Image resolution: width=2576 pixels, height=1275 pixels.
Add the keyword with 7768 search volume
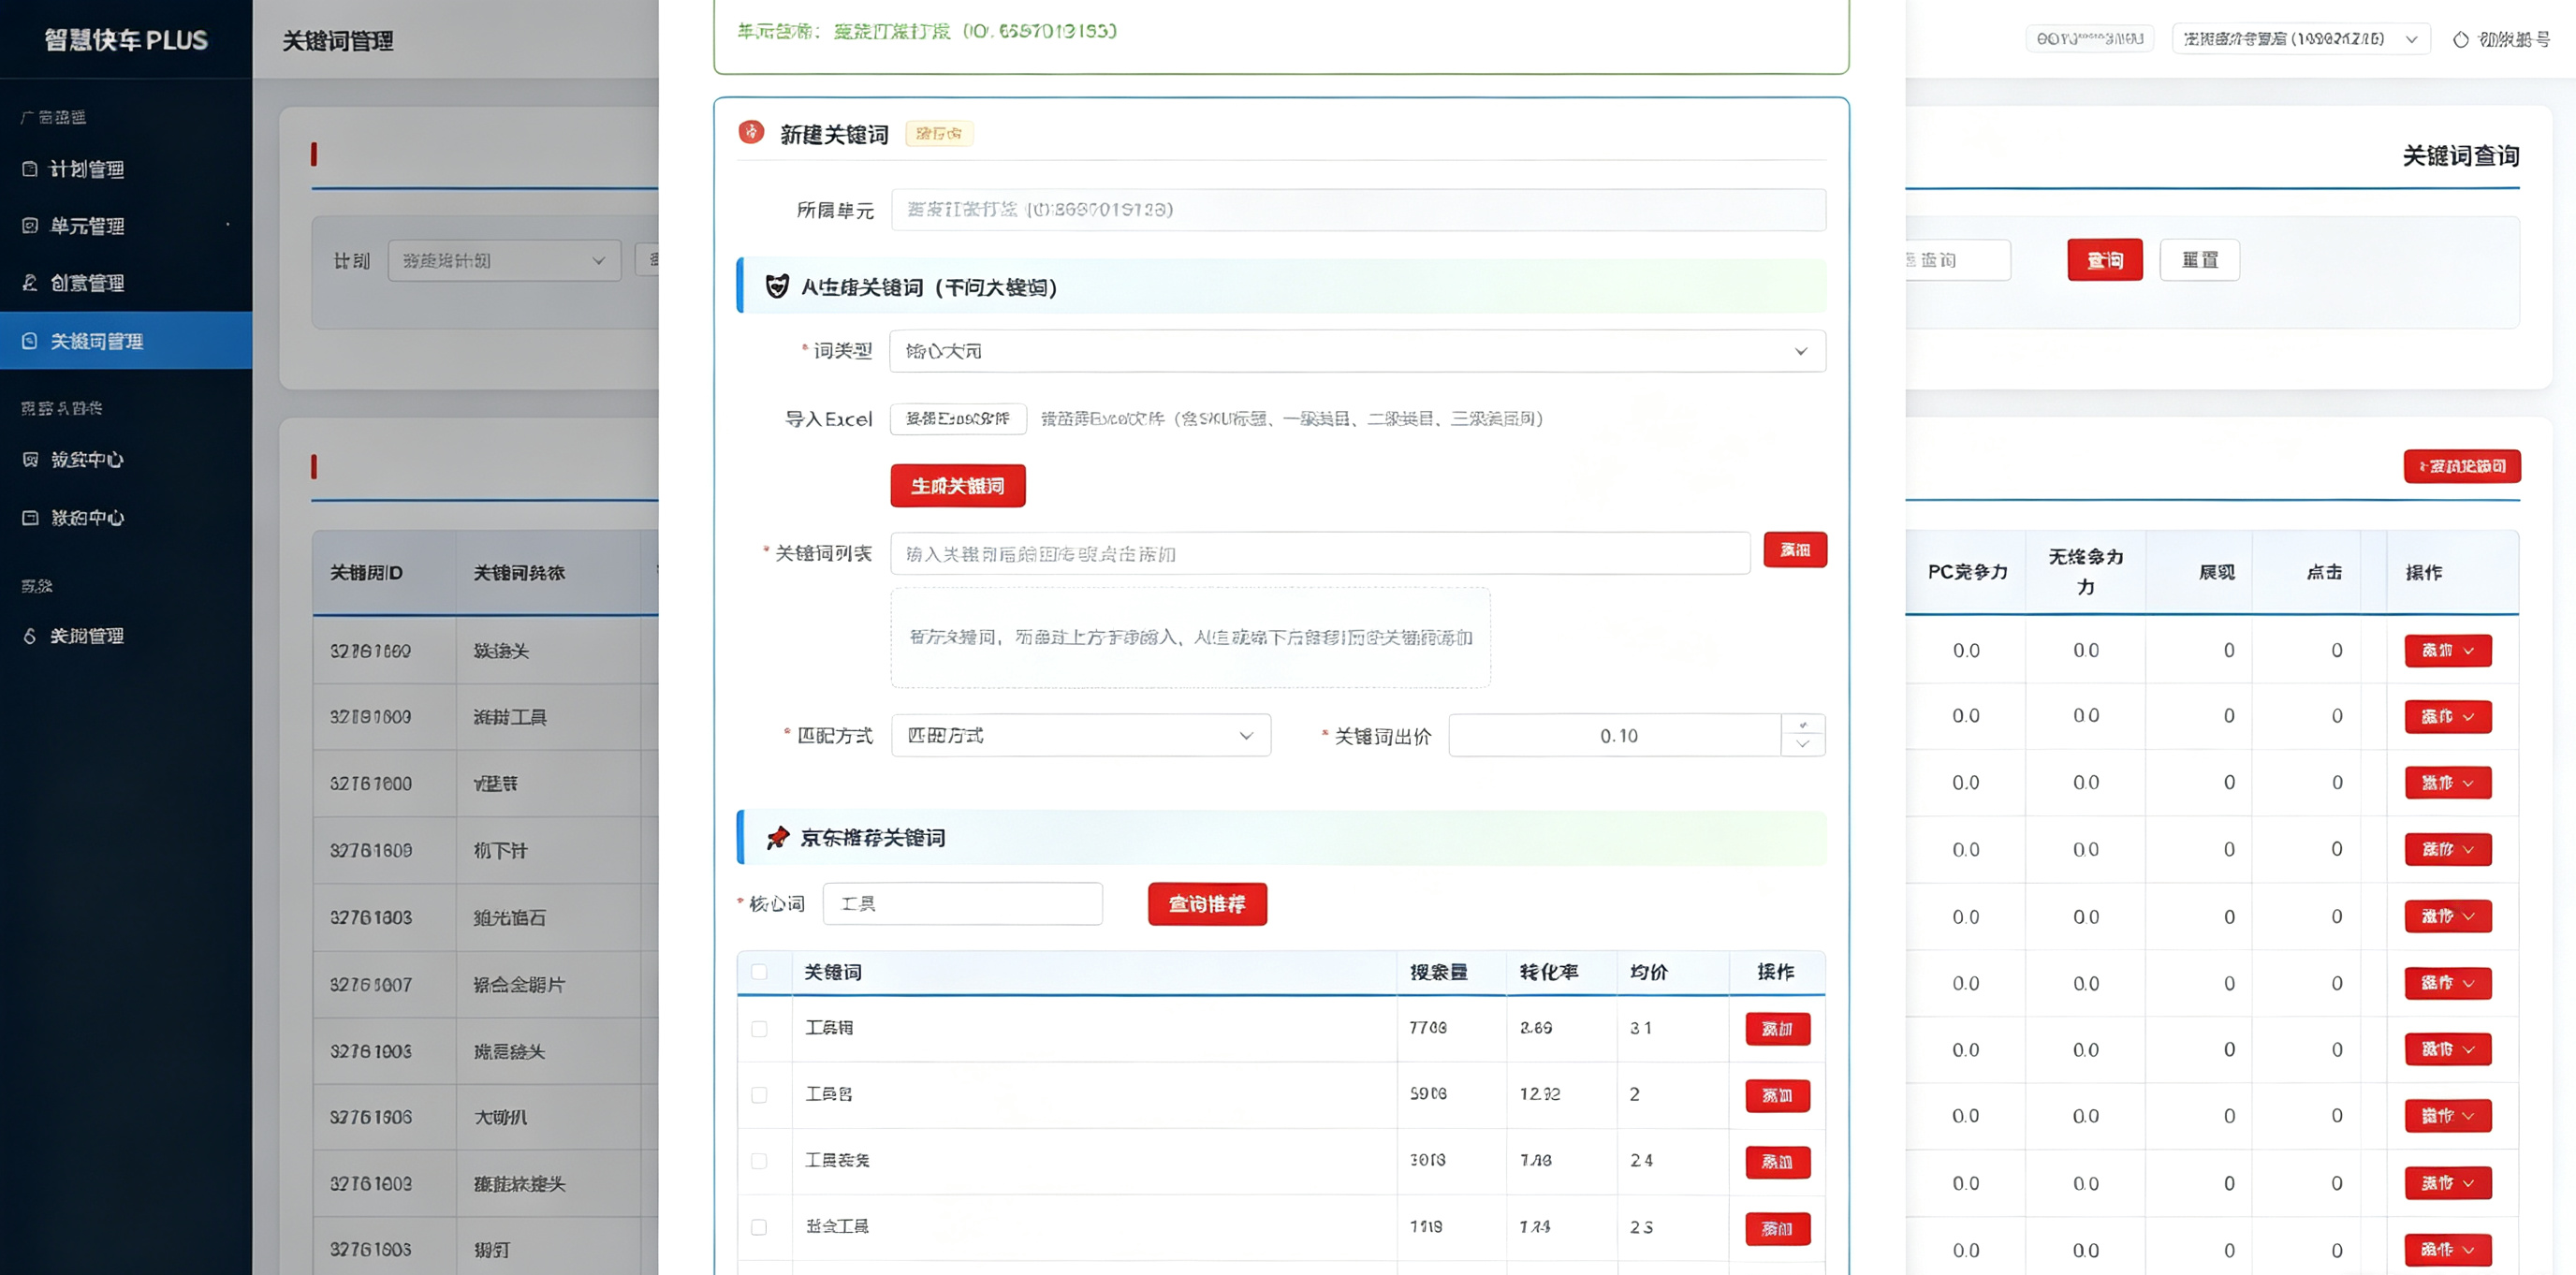(x=1777, y=1029)
